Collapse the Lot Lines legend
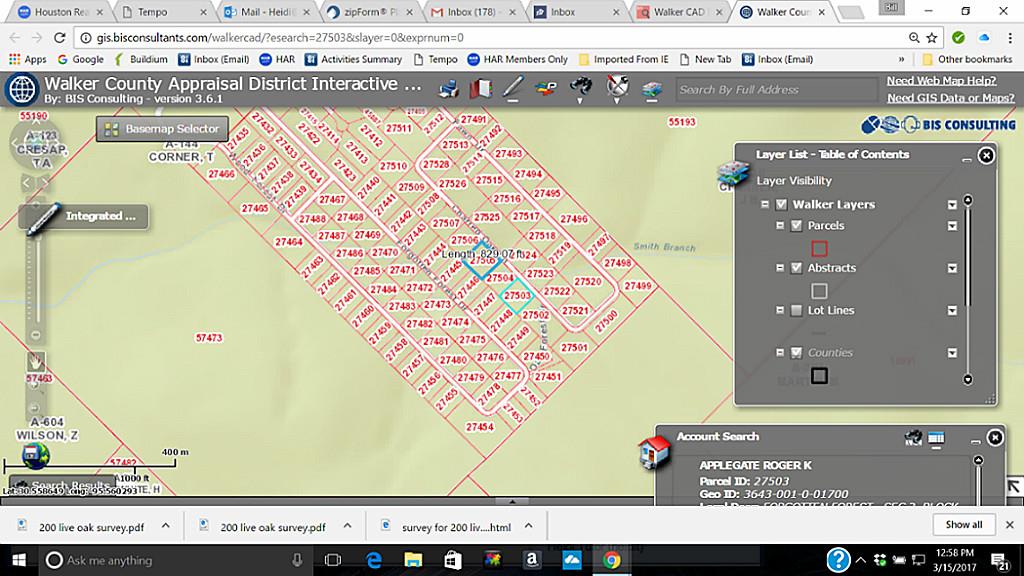 coord(780,310)
